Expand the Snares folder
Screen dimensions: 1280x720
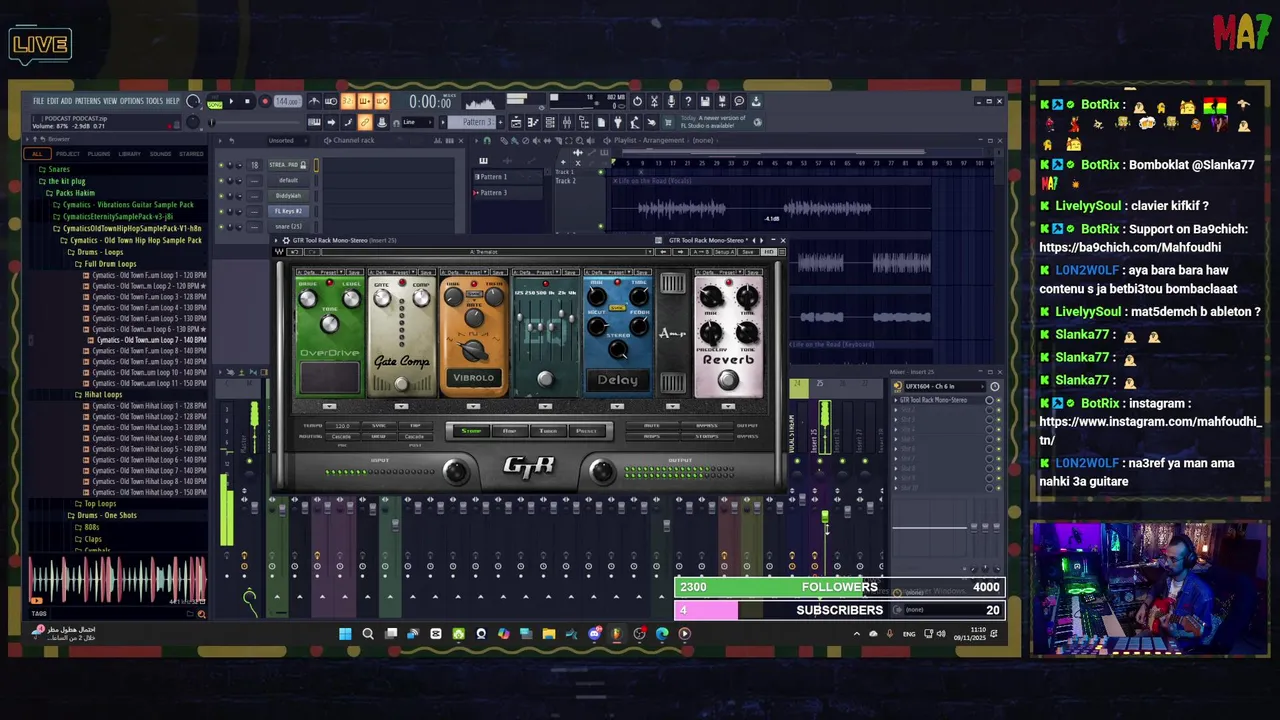(x=58, y=170)
